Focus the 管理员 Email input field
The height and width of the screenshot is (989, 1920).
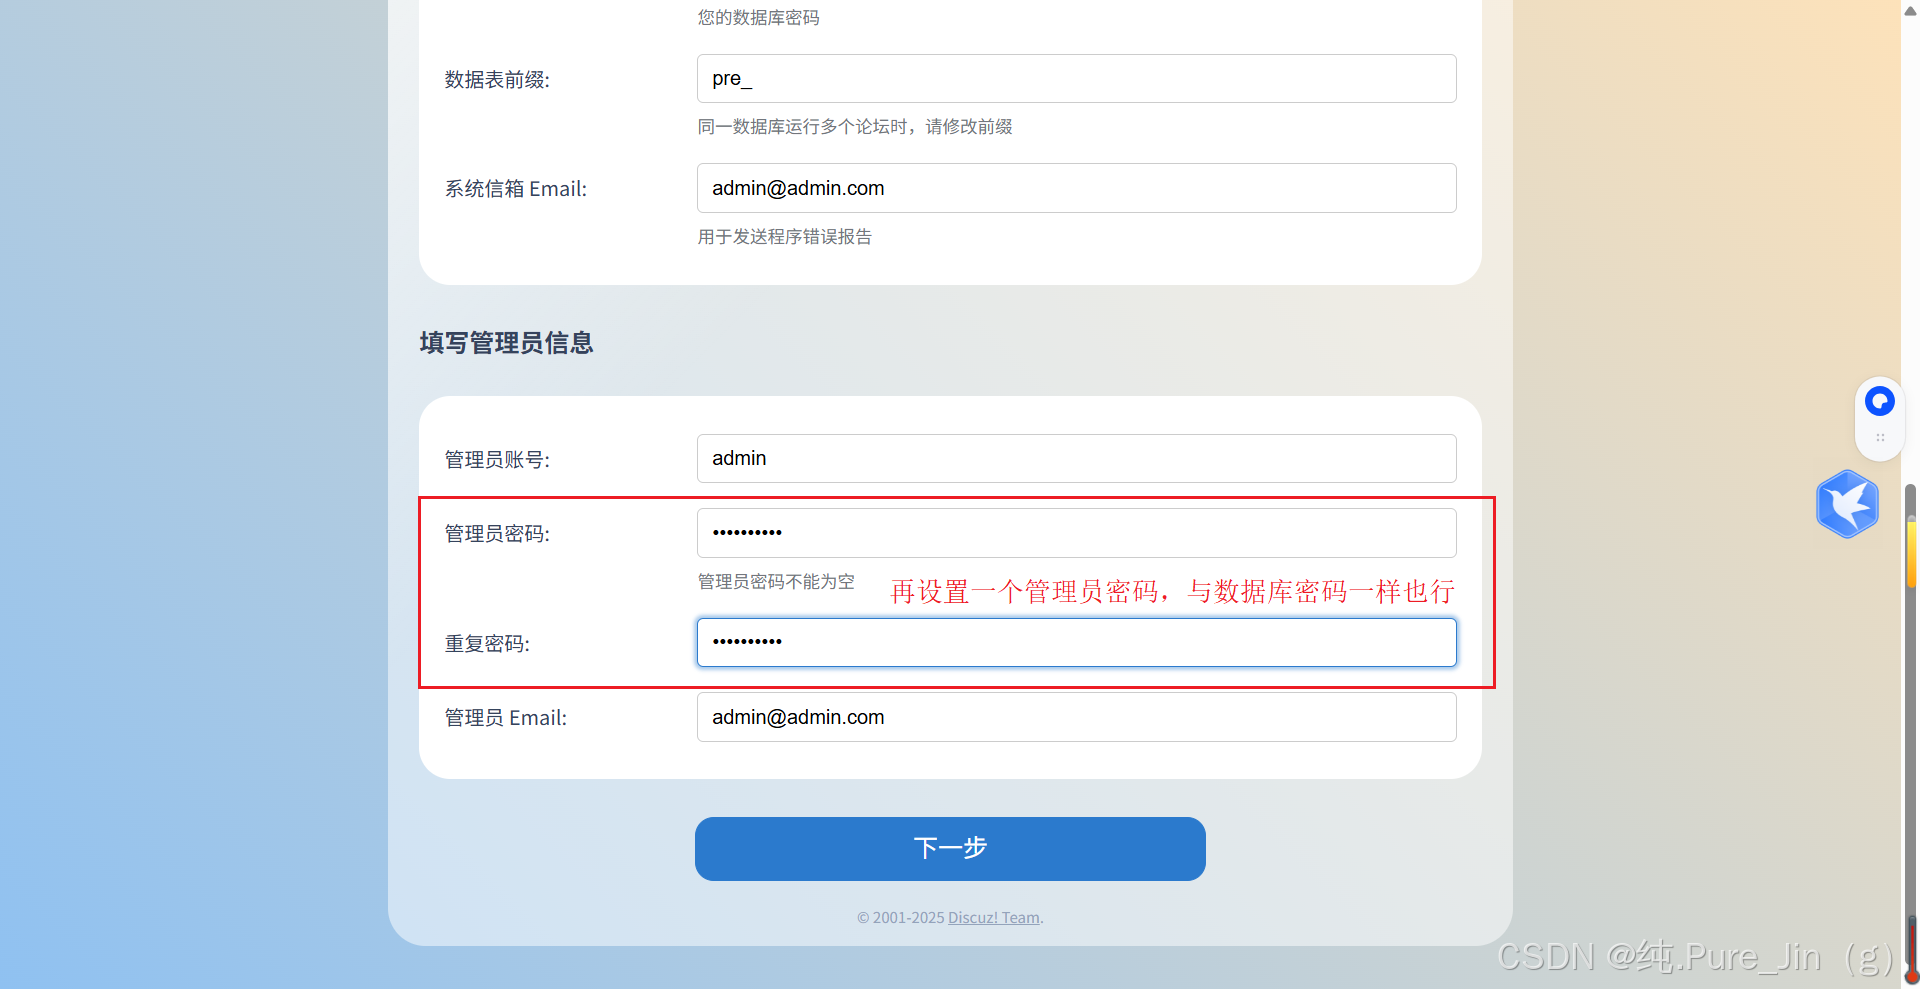(x=1076, y=717)
